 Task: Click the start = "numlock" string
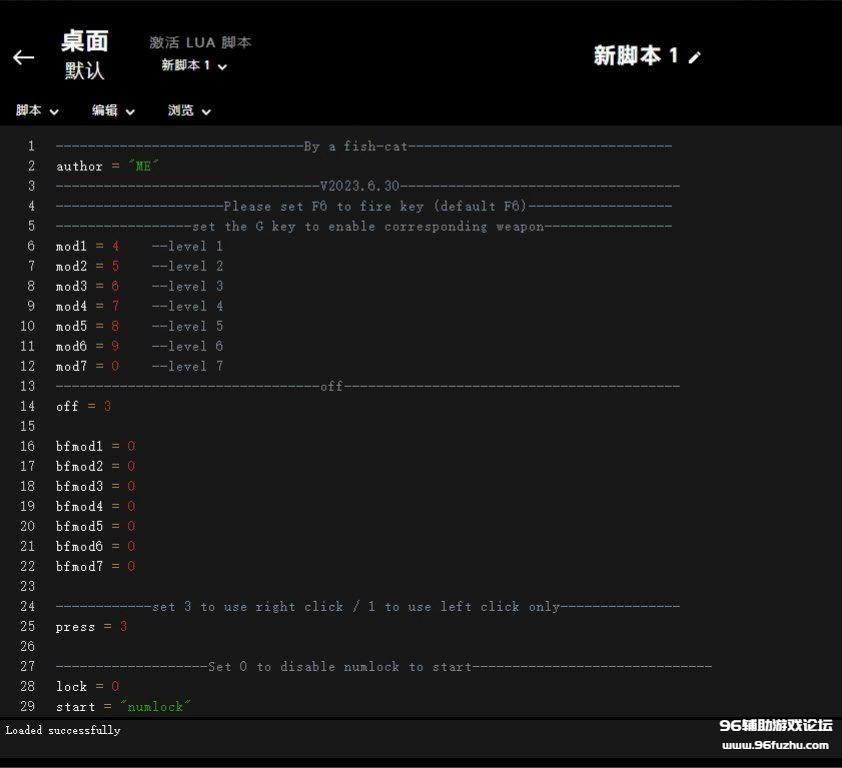pyautogui.click(x=155, y=706)
